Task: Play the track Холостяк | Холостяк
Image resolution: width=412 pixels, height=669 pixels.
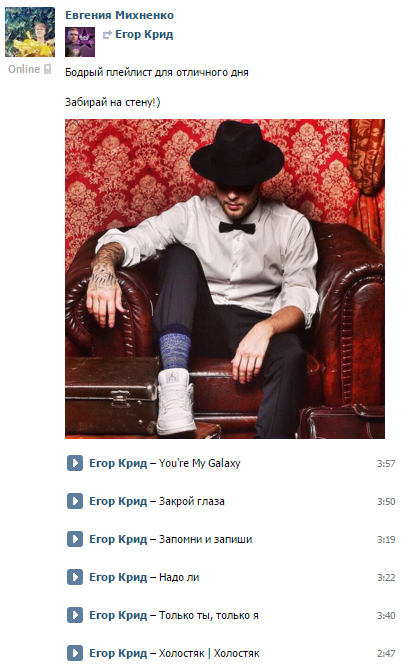Action: click(75, 653)
